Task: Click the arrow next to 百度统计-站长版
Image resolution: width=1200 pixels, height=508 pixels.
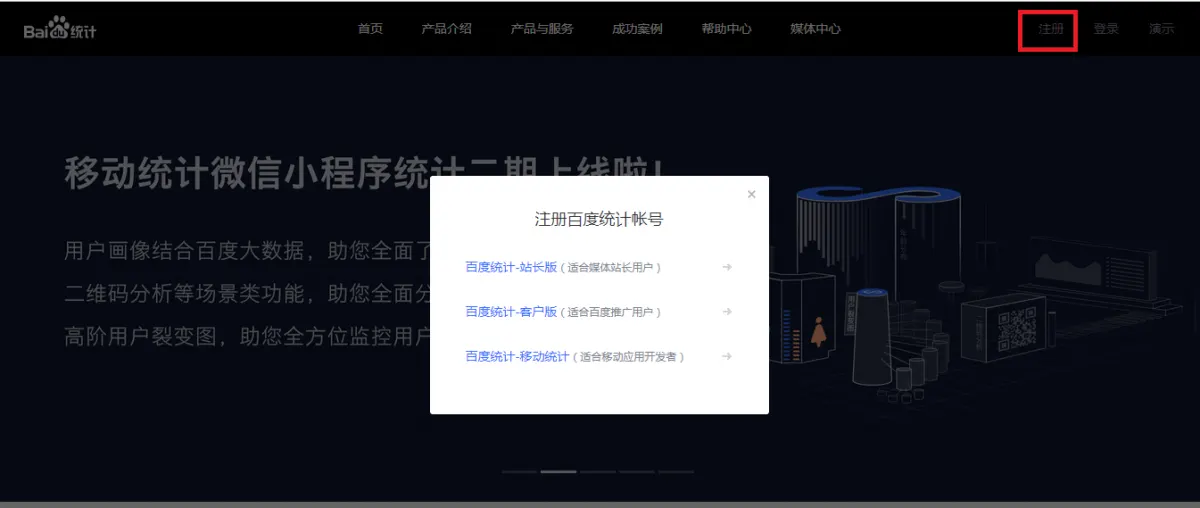Action: (x=727, y=267)
